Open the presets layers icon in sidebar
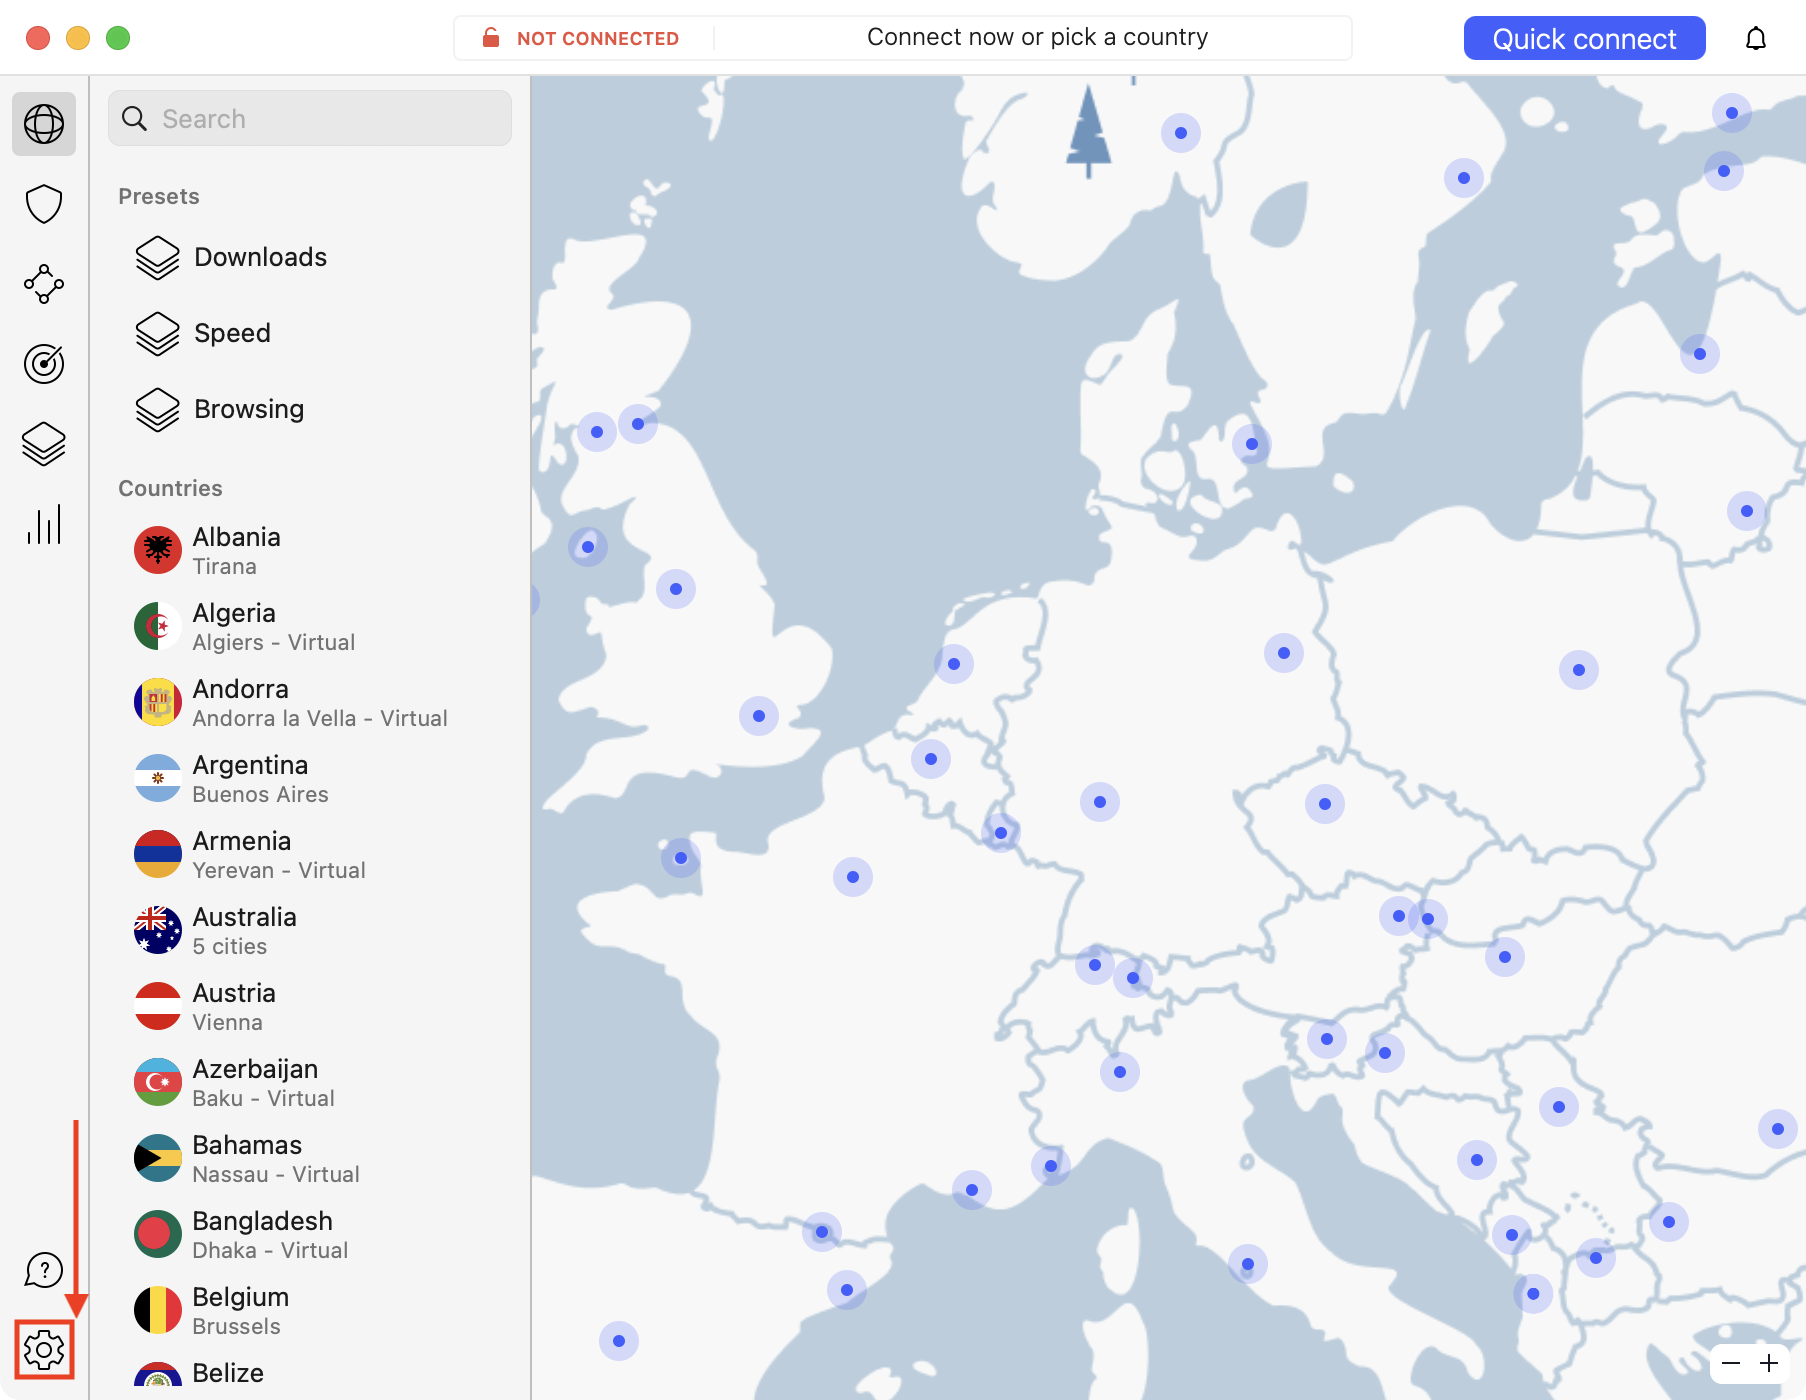The height and width of the screenshot is (1400, 1806). click(x=44, y=444)
